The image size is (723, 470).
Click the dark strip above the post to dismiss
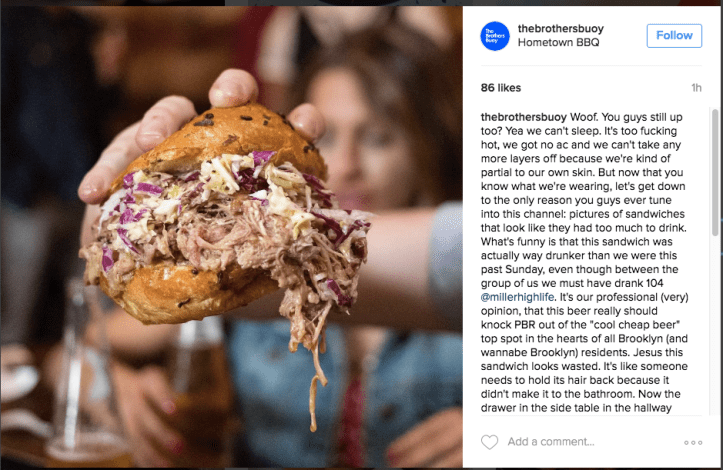pyautogui.click(x=362, y=2)
